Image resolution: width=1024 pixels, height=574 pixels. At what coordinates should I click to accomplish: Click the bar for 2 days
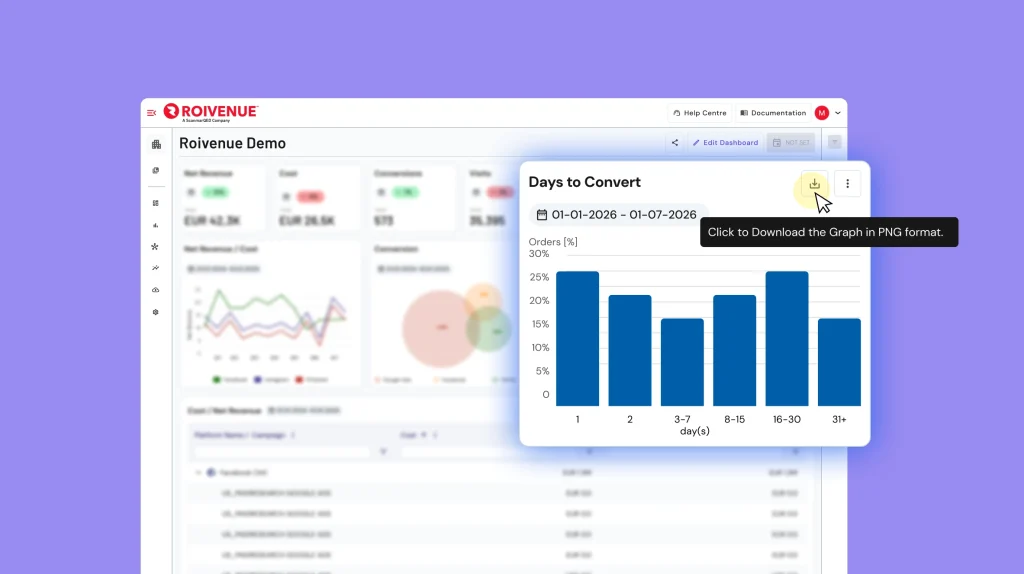[630, 351]
